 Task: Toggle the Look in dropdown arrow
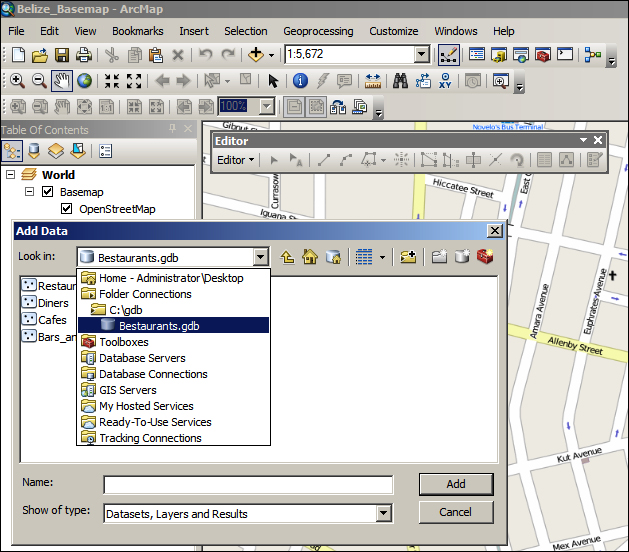261,257
